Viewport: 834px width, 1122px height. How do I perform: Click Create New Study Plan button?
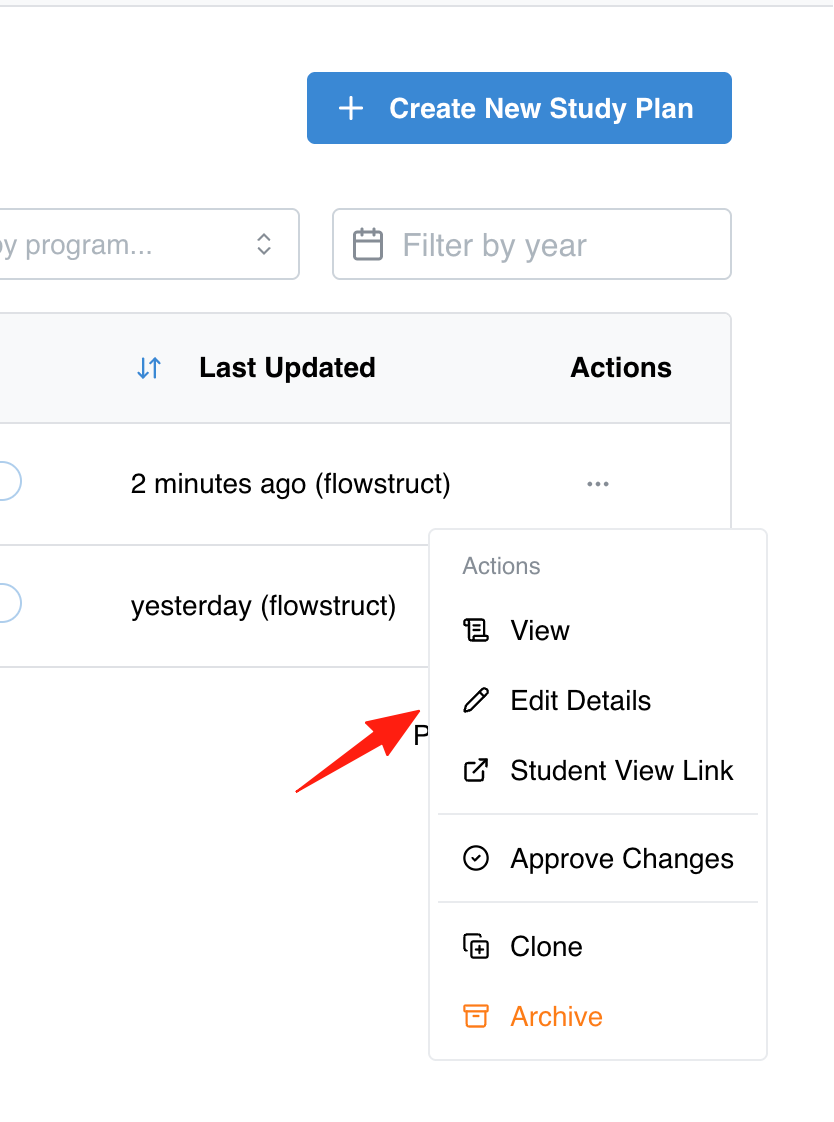519,108
